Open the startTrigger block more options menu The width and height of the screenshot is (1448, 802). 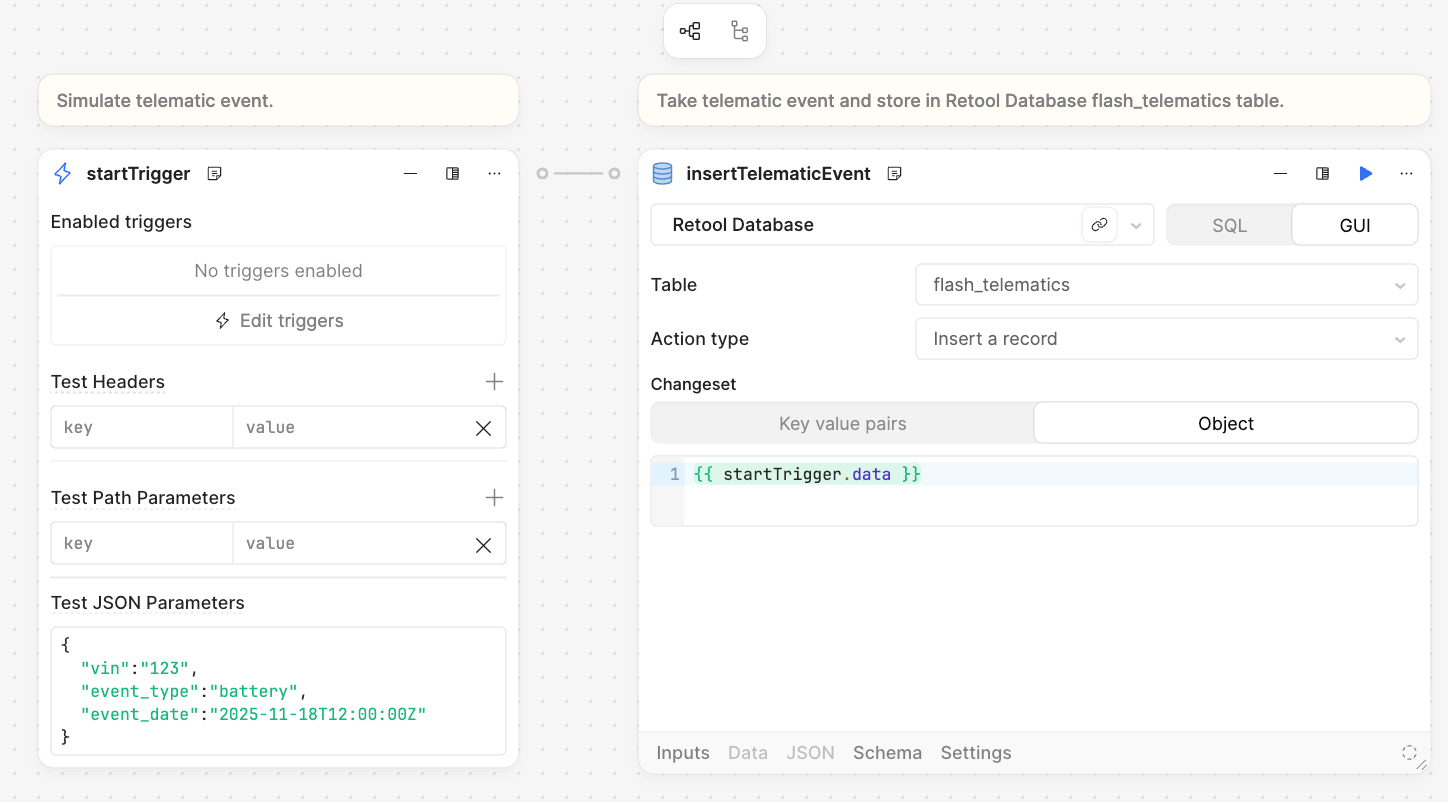coord(494,174)
